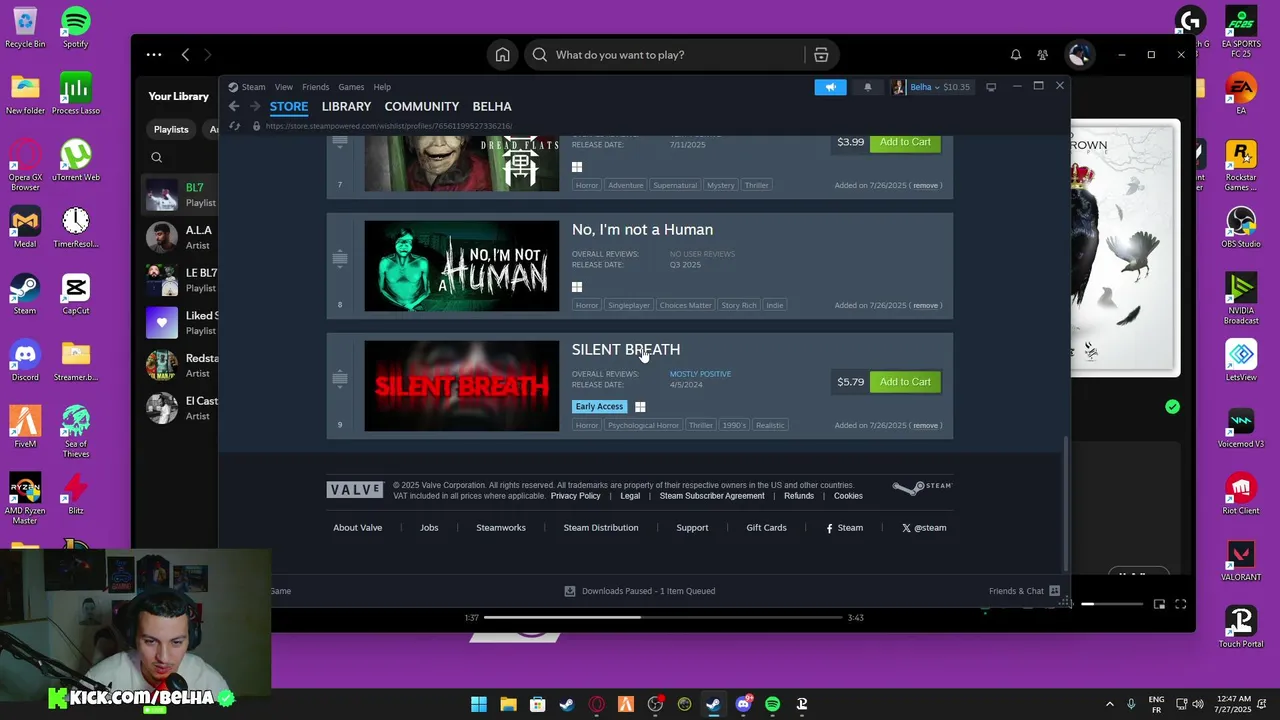Open Friends & Chat in Steam
The image size is (1280, 720).
[x=1024, y=591]
